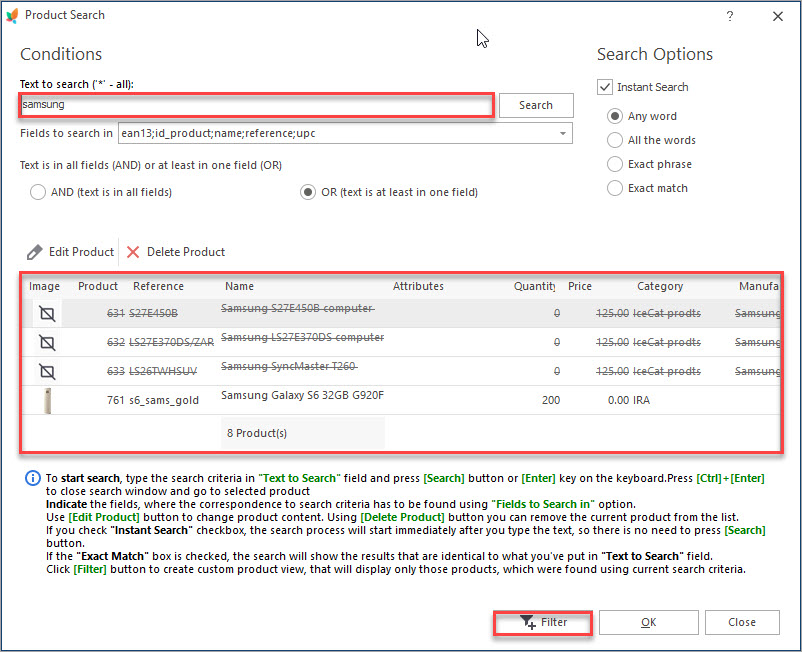Select row 'Samsung SyncMaster T260'
This screenshot has width=802, height=652.
click(x=402, y=372)
